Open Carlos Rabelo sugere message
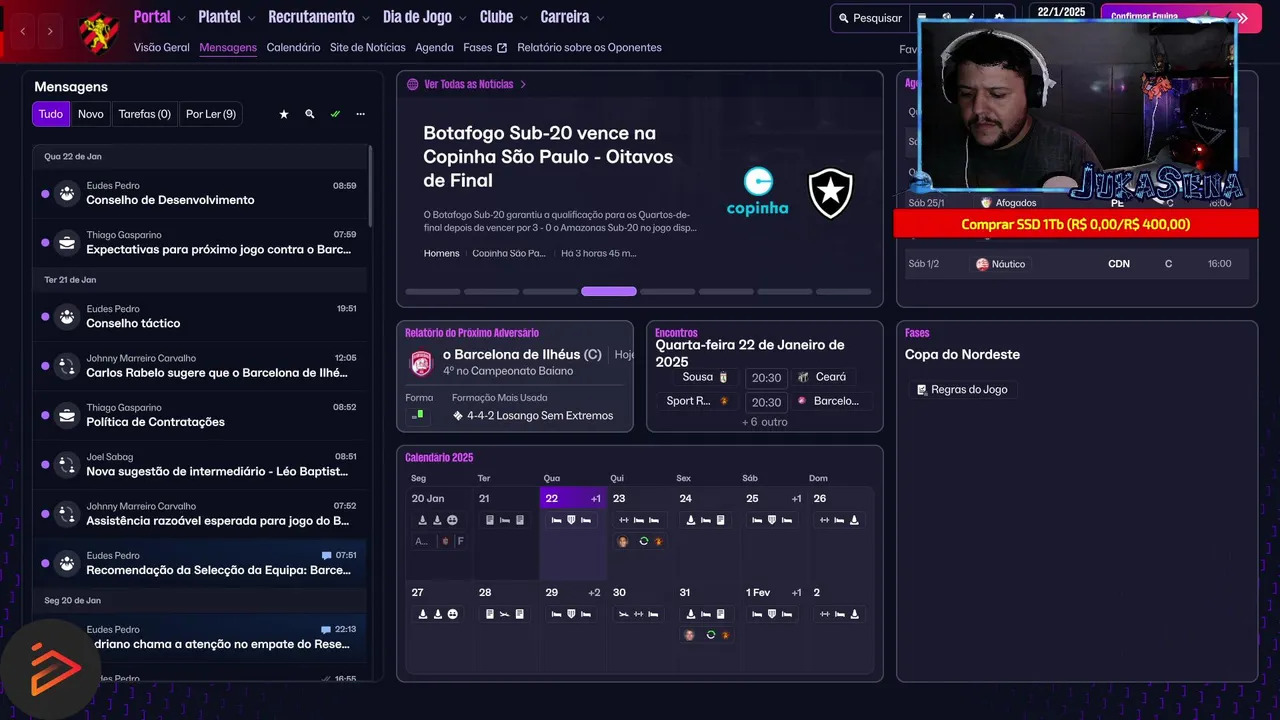 [x=200, y=365]
